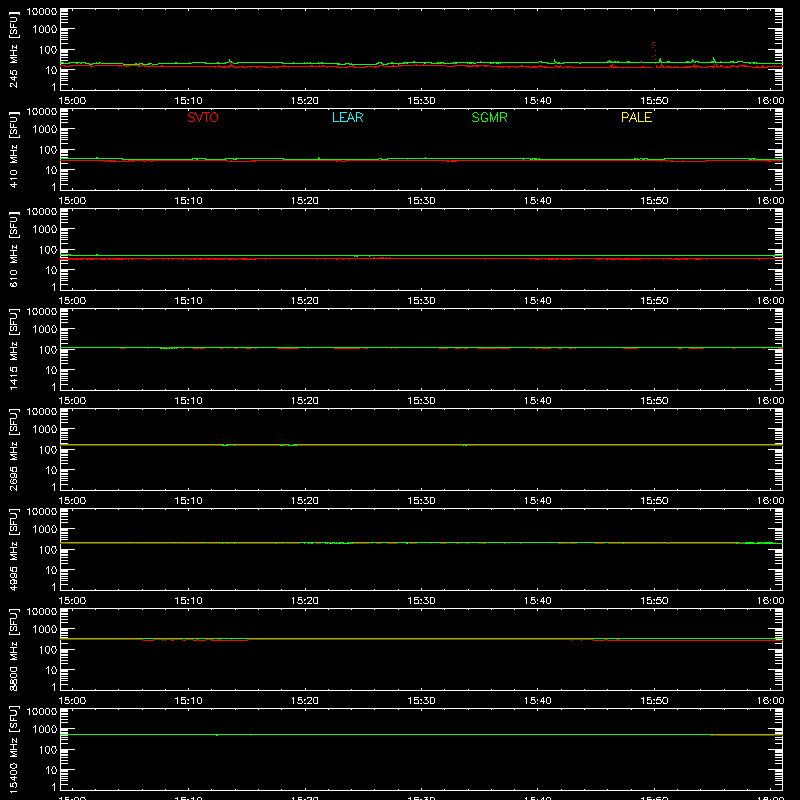Click 15:50 under the 245 MHz plot
Image resolution: width=800 pixels, height=800 pixels.
point(654,101)
